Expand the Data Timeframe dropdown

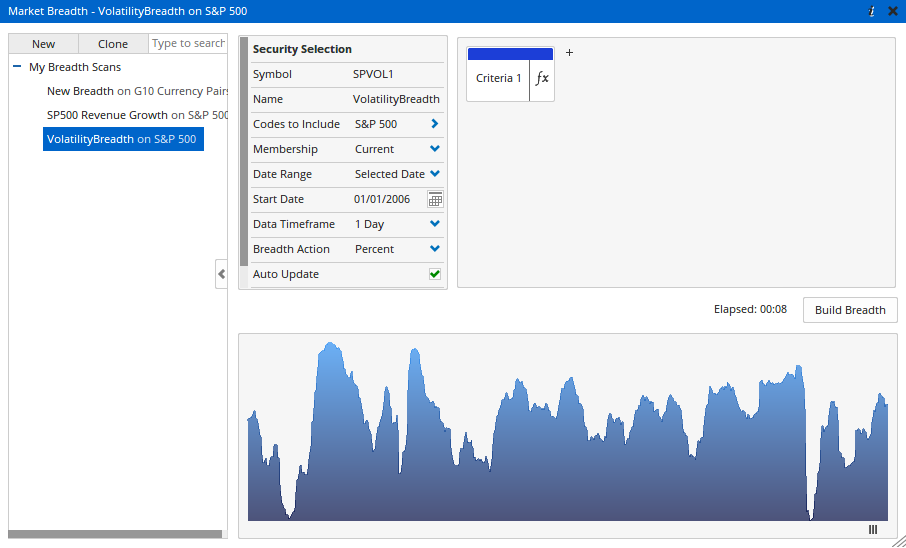click(x=435, y=224)
